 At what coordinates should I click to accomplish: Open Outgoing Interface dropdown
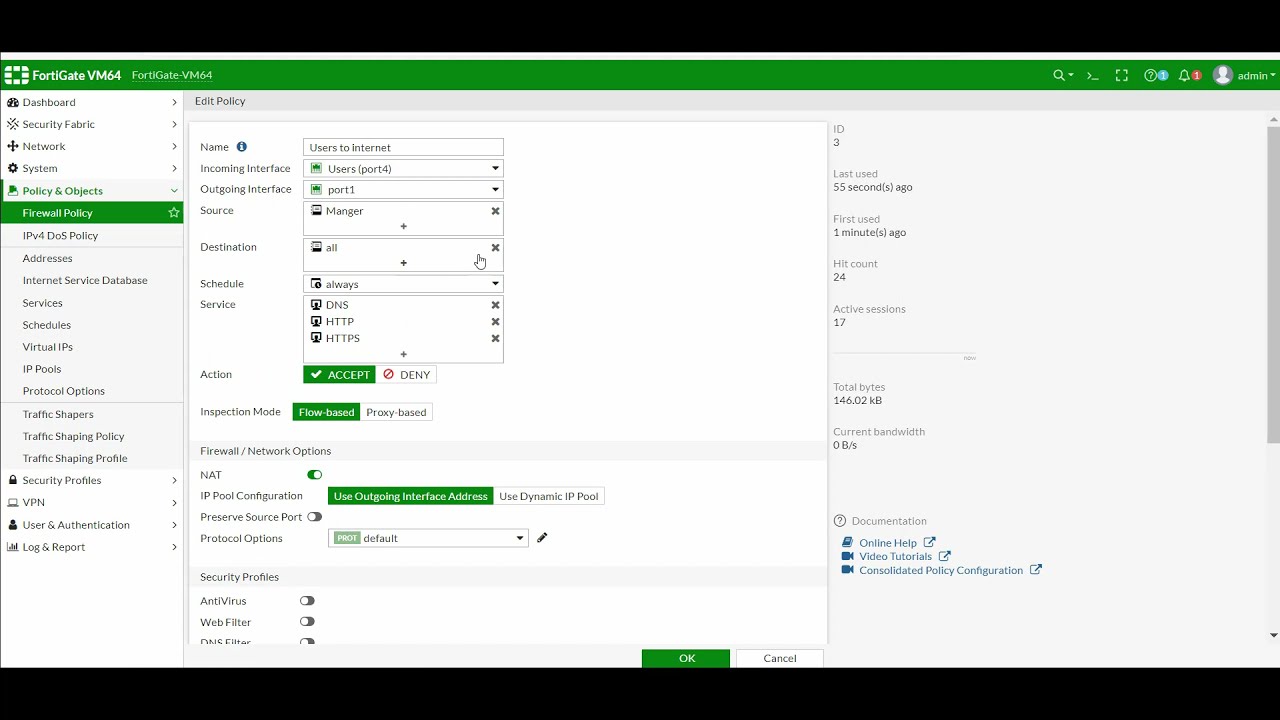click(403, 189)
